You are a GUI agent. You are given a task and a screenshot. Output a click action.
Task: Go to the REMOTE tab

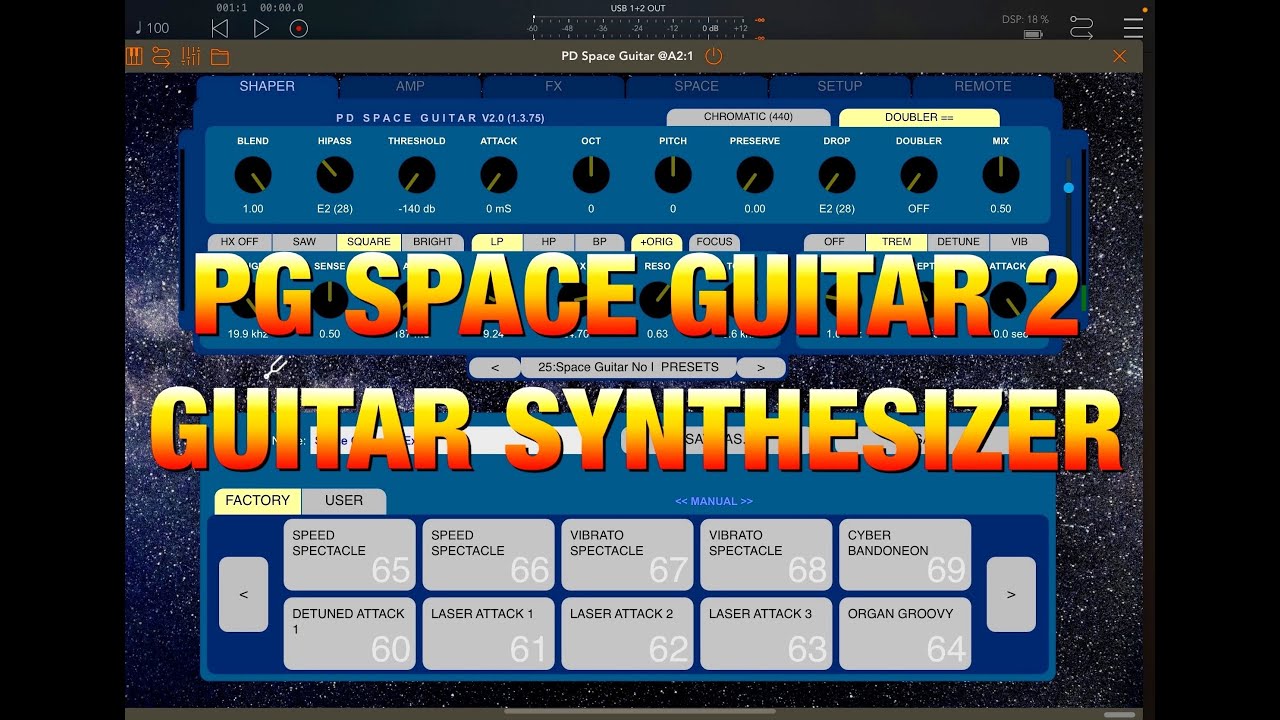coord(983,86)
